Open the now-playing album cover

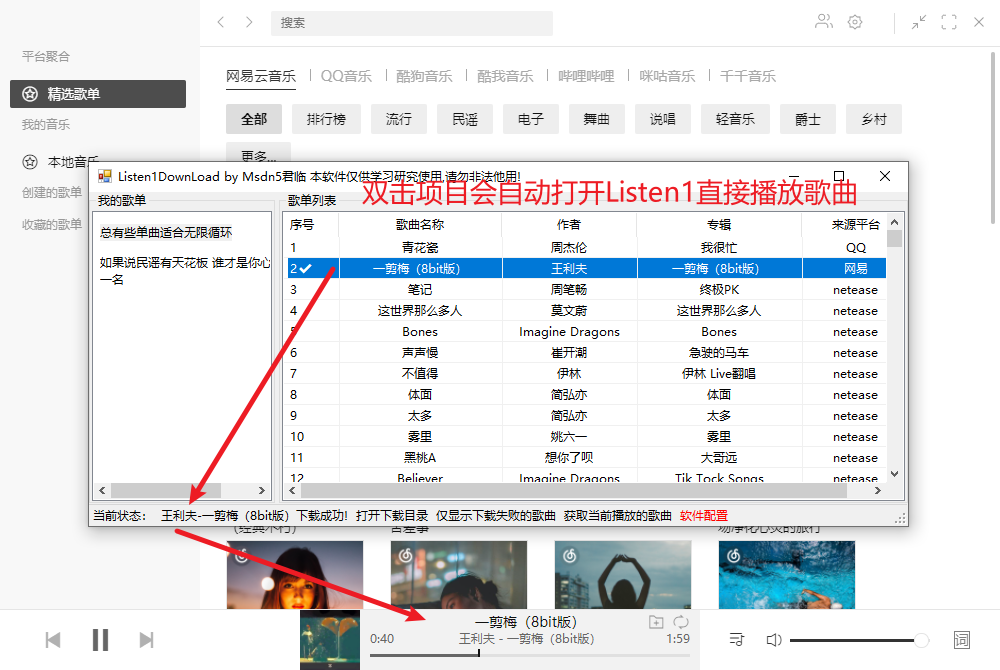coord(330,640)
